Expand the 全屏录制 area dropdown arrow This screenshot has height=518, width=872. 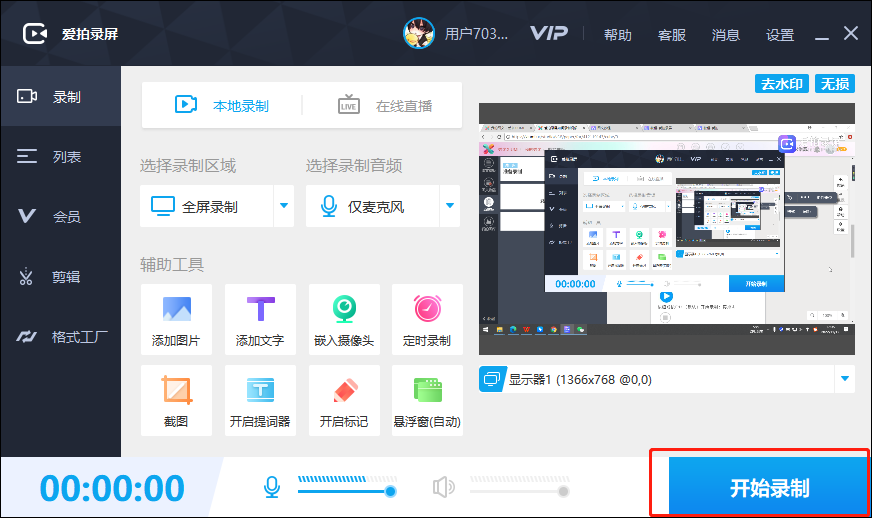click(284, 206)
